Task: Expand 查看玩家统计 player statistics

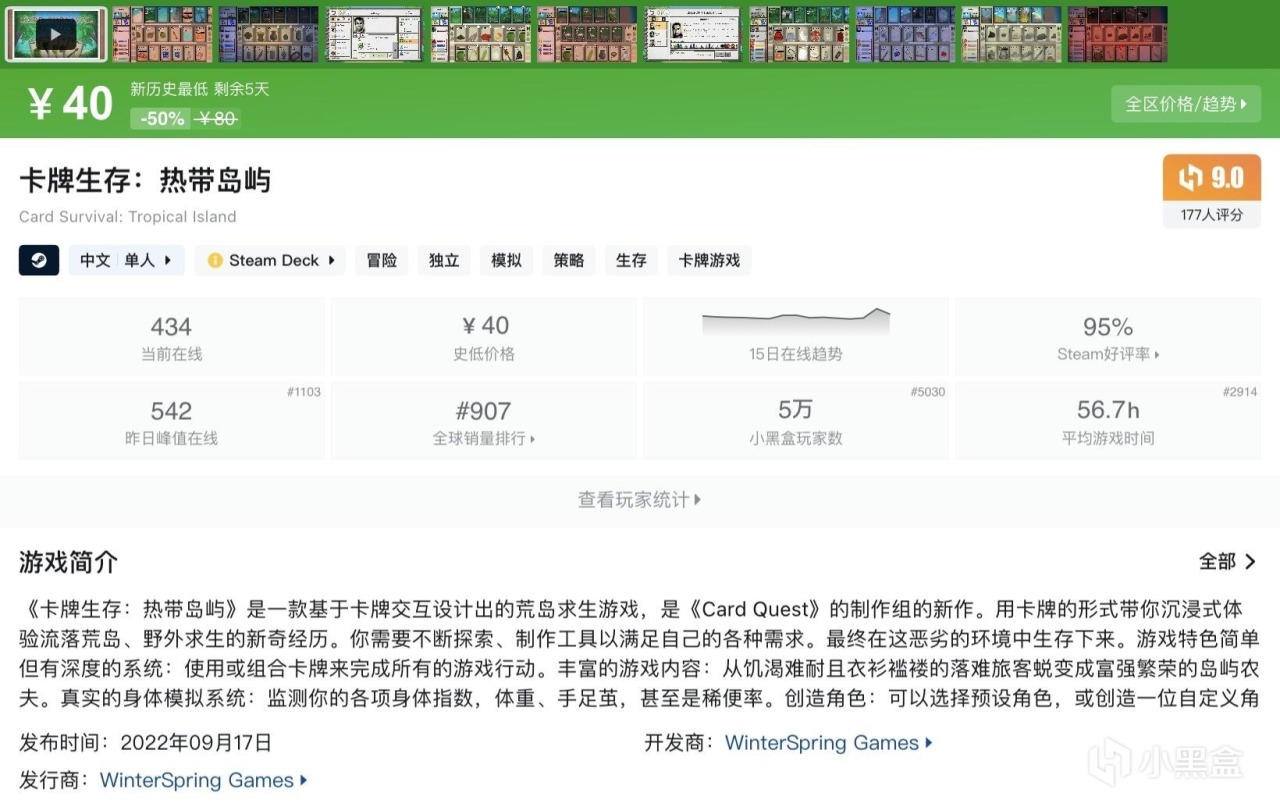Action: (640, 500)
